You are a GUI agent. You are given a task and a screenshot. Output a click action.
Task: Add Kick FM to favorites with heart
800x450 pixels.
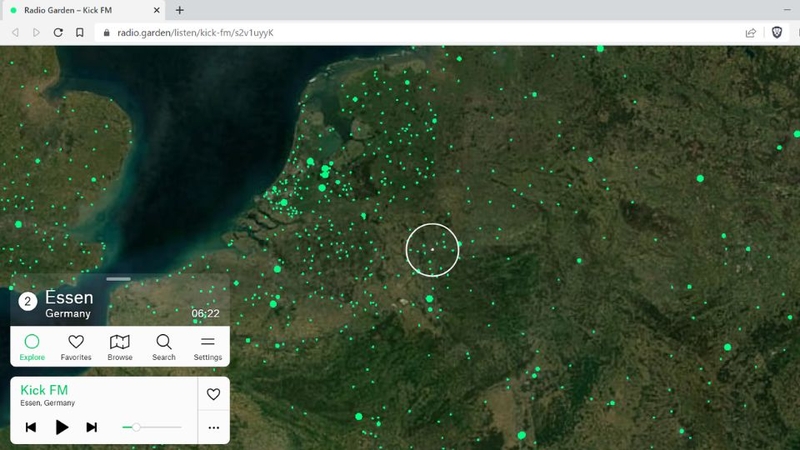point(213,394)
